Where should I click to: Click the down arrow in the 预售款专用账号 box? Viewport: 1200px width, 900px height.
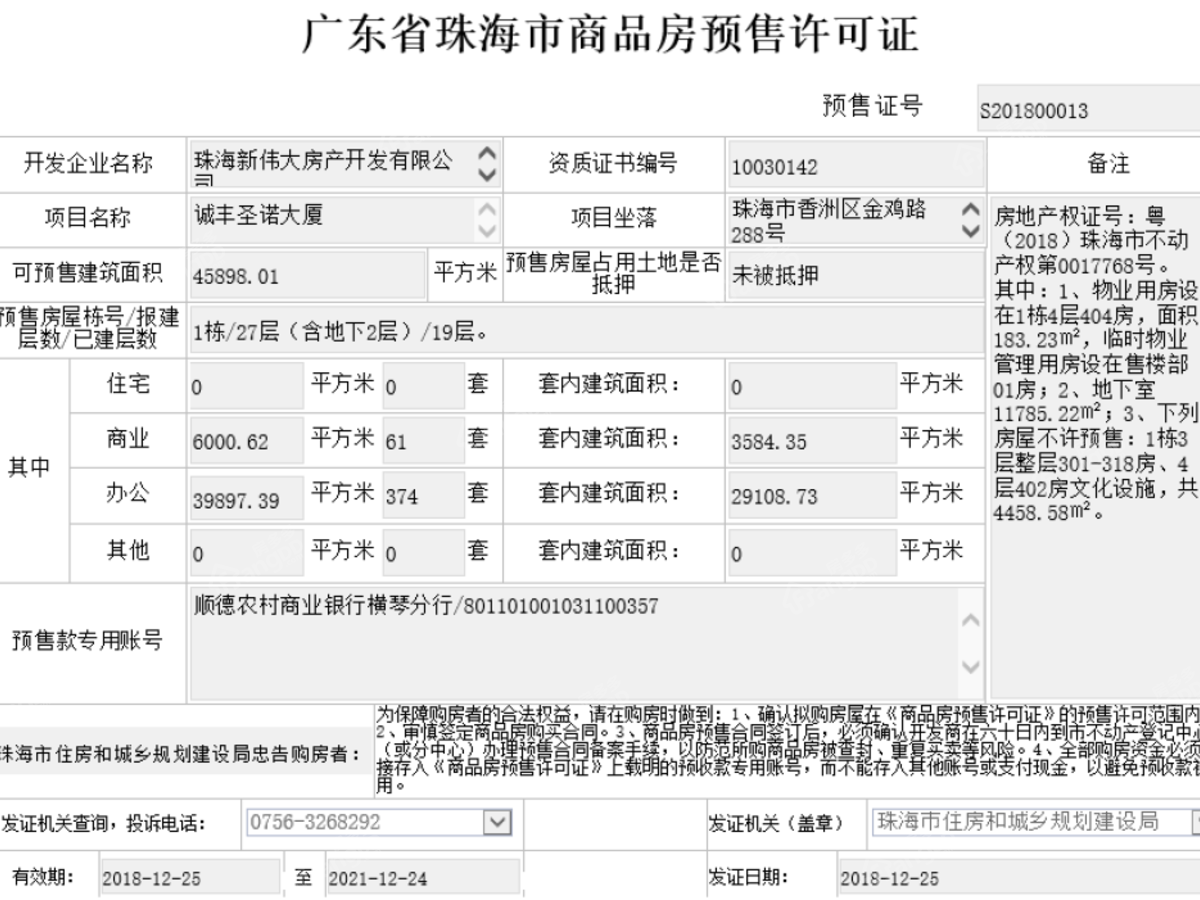click(x=970, y=665)
